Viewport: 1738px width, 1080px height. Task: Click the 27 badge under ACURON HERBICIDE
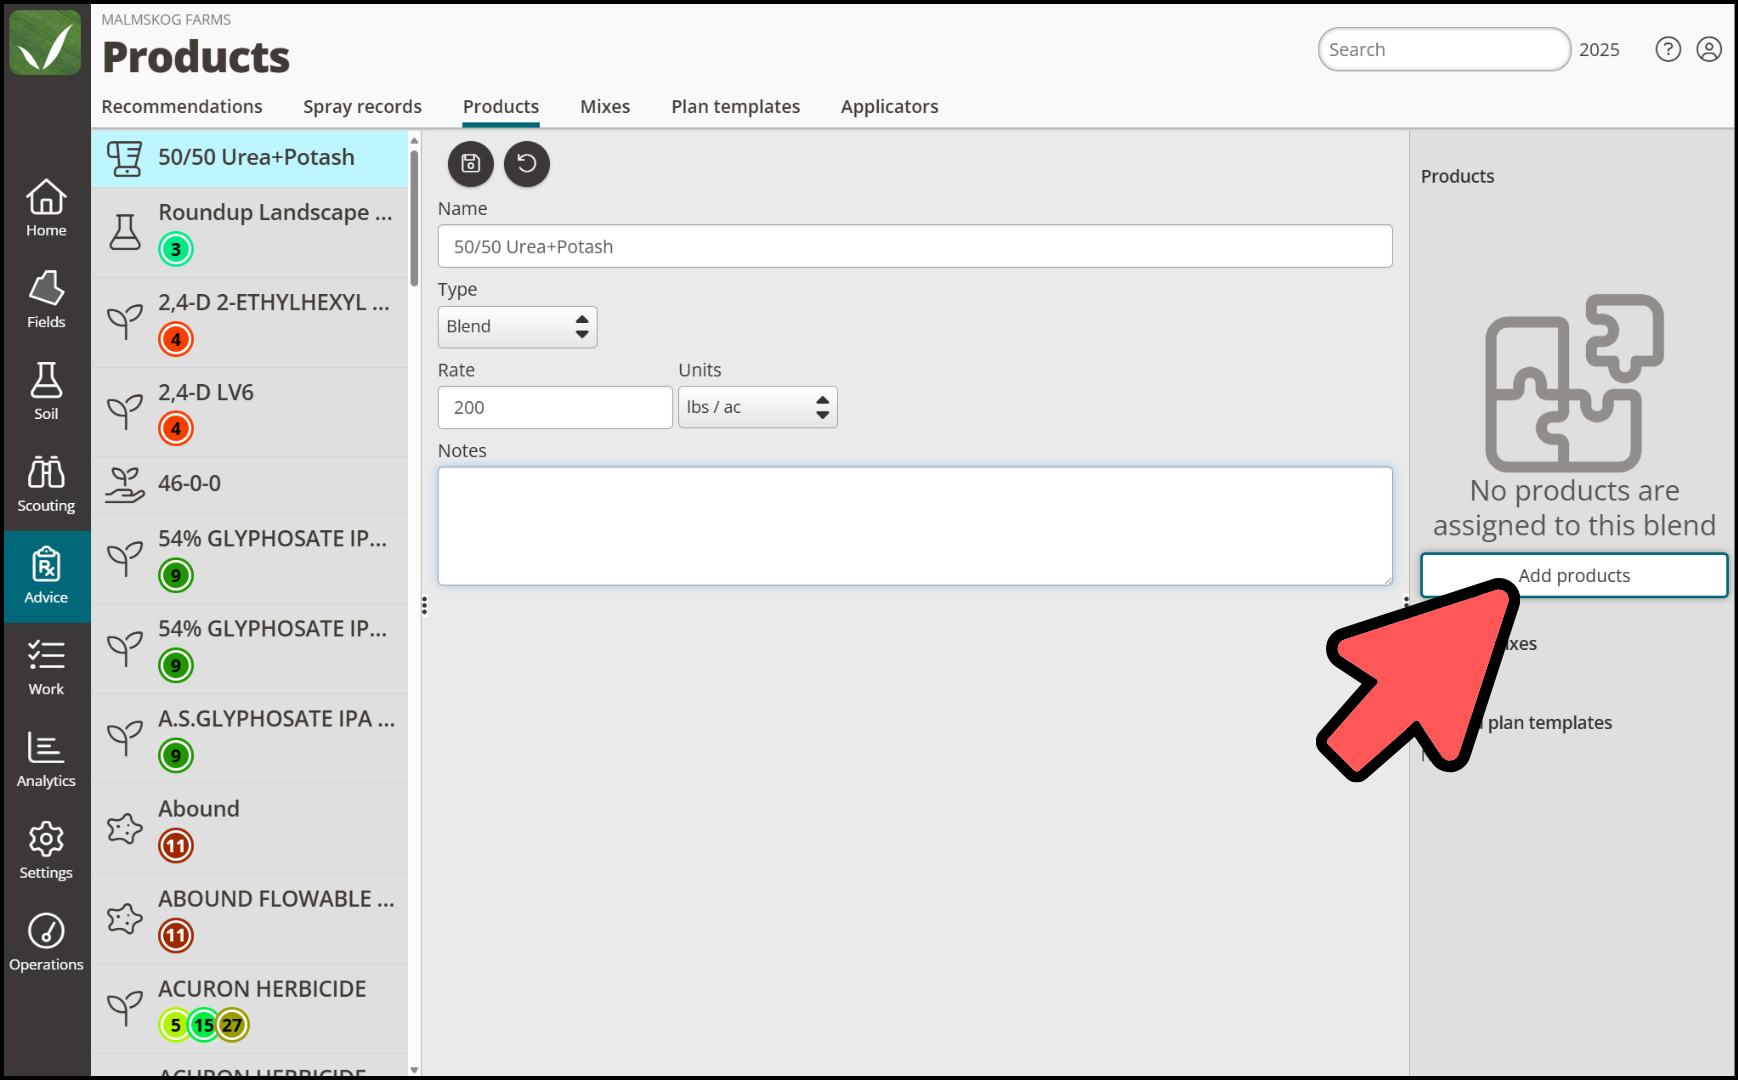[x=232, y=1025]
